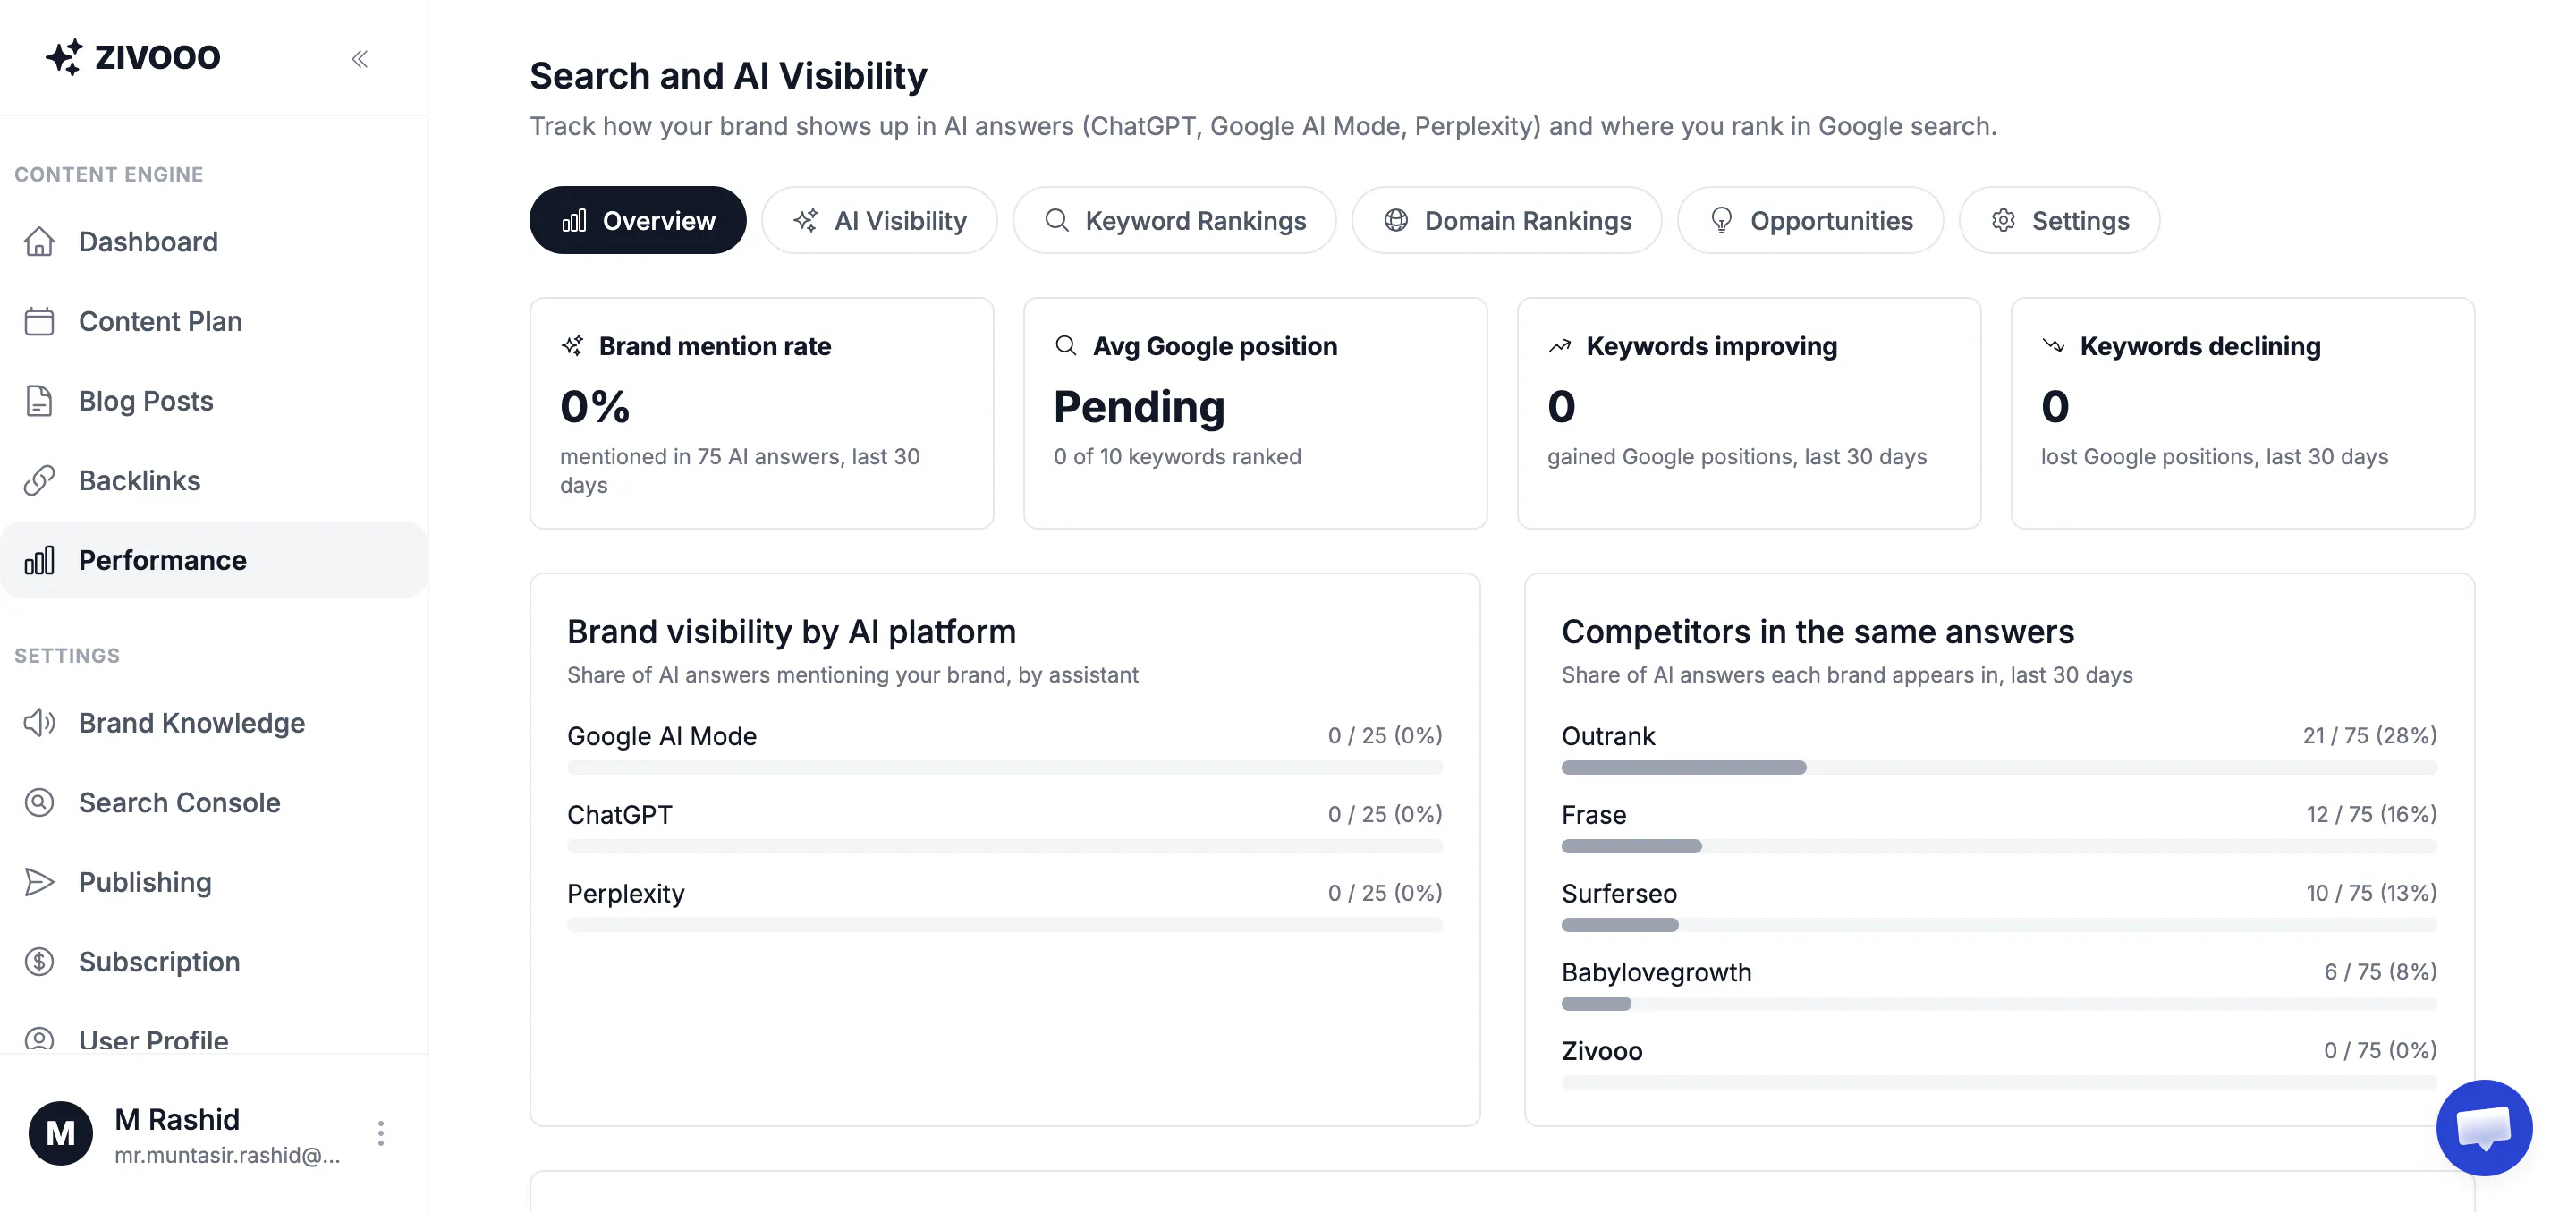The width and height of the screenshot is (2576, 1213).
Task: Open Blog Posts section
Action: [214, 401]
